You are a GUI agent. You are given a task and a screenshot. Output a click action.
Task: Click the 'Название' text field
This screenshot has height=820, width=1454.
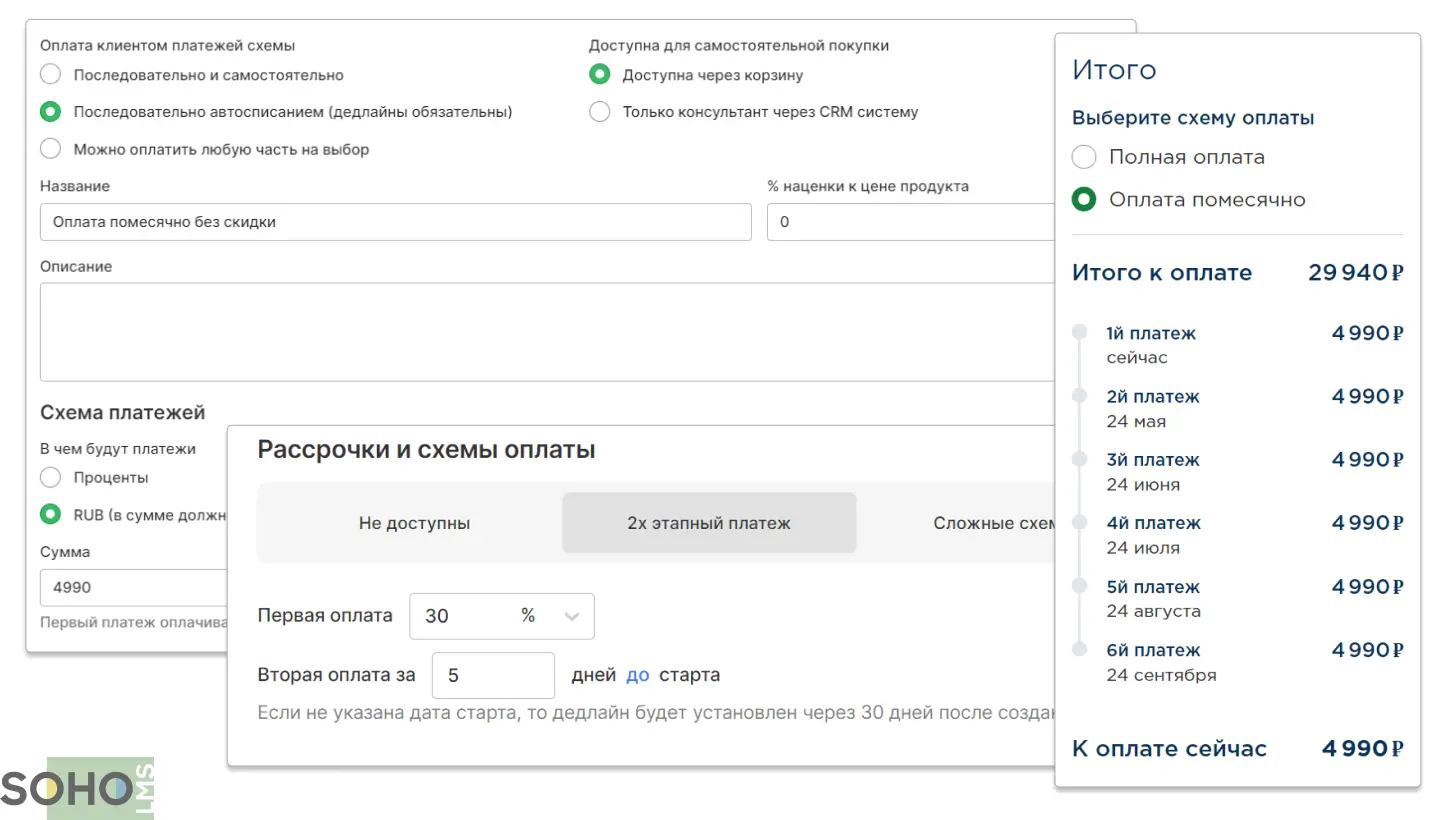396,222
